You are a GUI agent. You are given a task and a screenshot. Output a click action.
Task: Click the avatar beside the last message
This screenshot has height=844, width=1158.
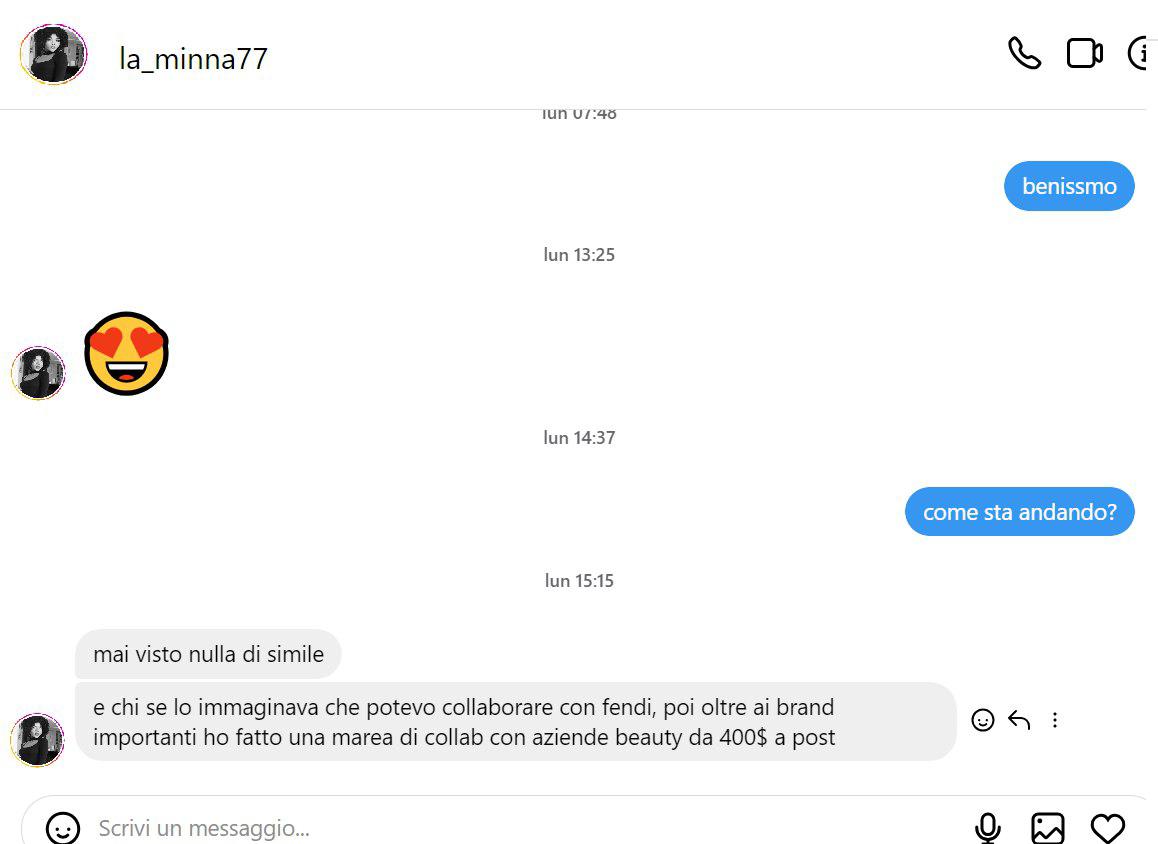point(38,739)
